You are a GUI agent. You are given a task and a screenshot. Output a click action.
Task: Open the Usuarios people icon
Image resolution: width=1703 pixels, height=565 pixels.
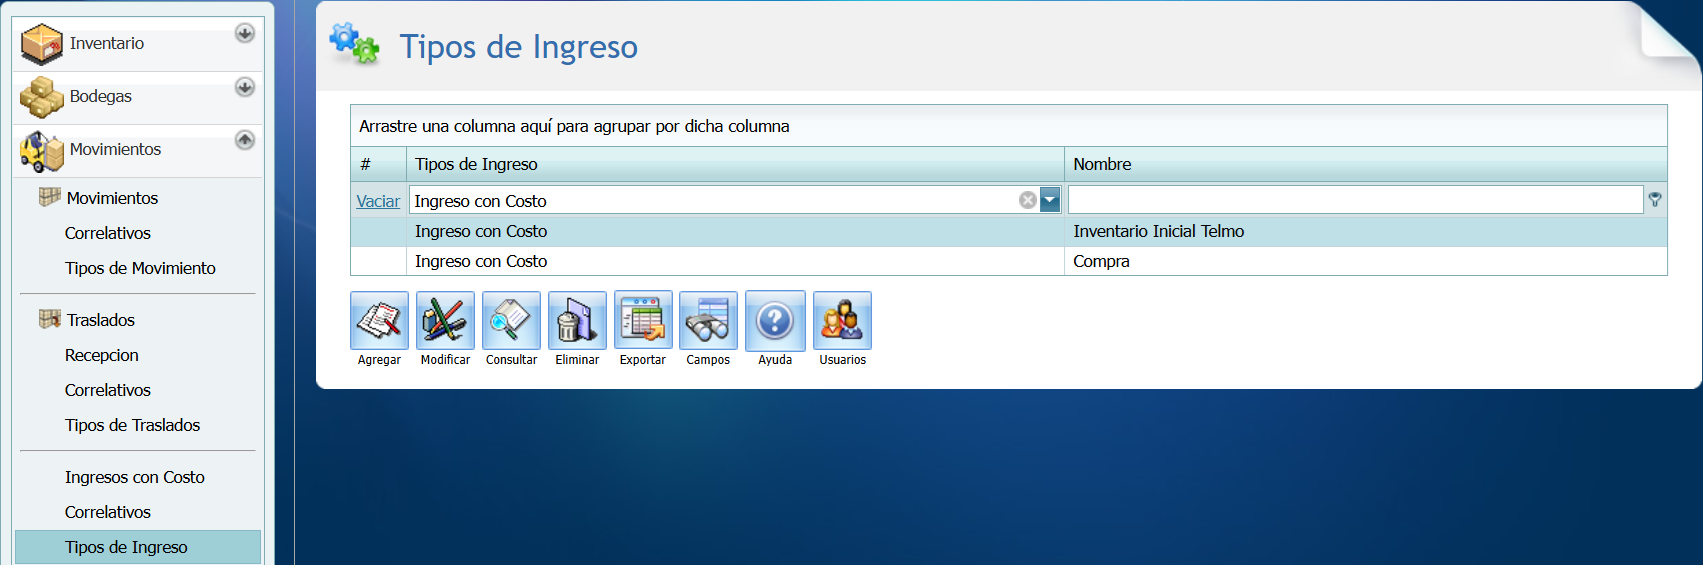pos(842,321)
